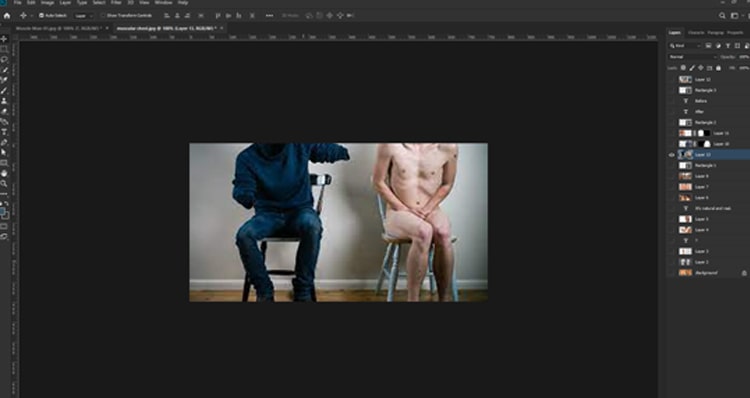Toggle Lock position

(701, 68)
